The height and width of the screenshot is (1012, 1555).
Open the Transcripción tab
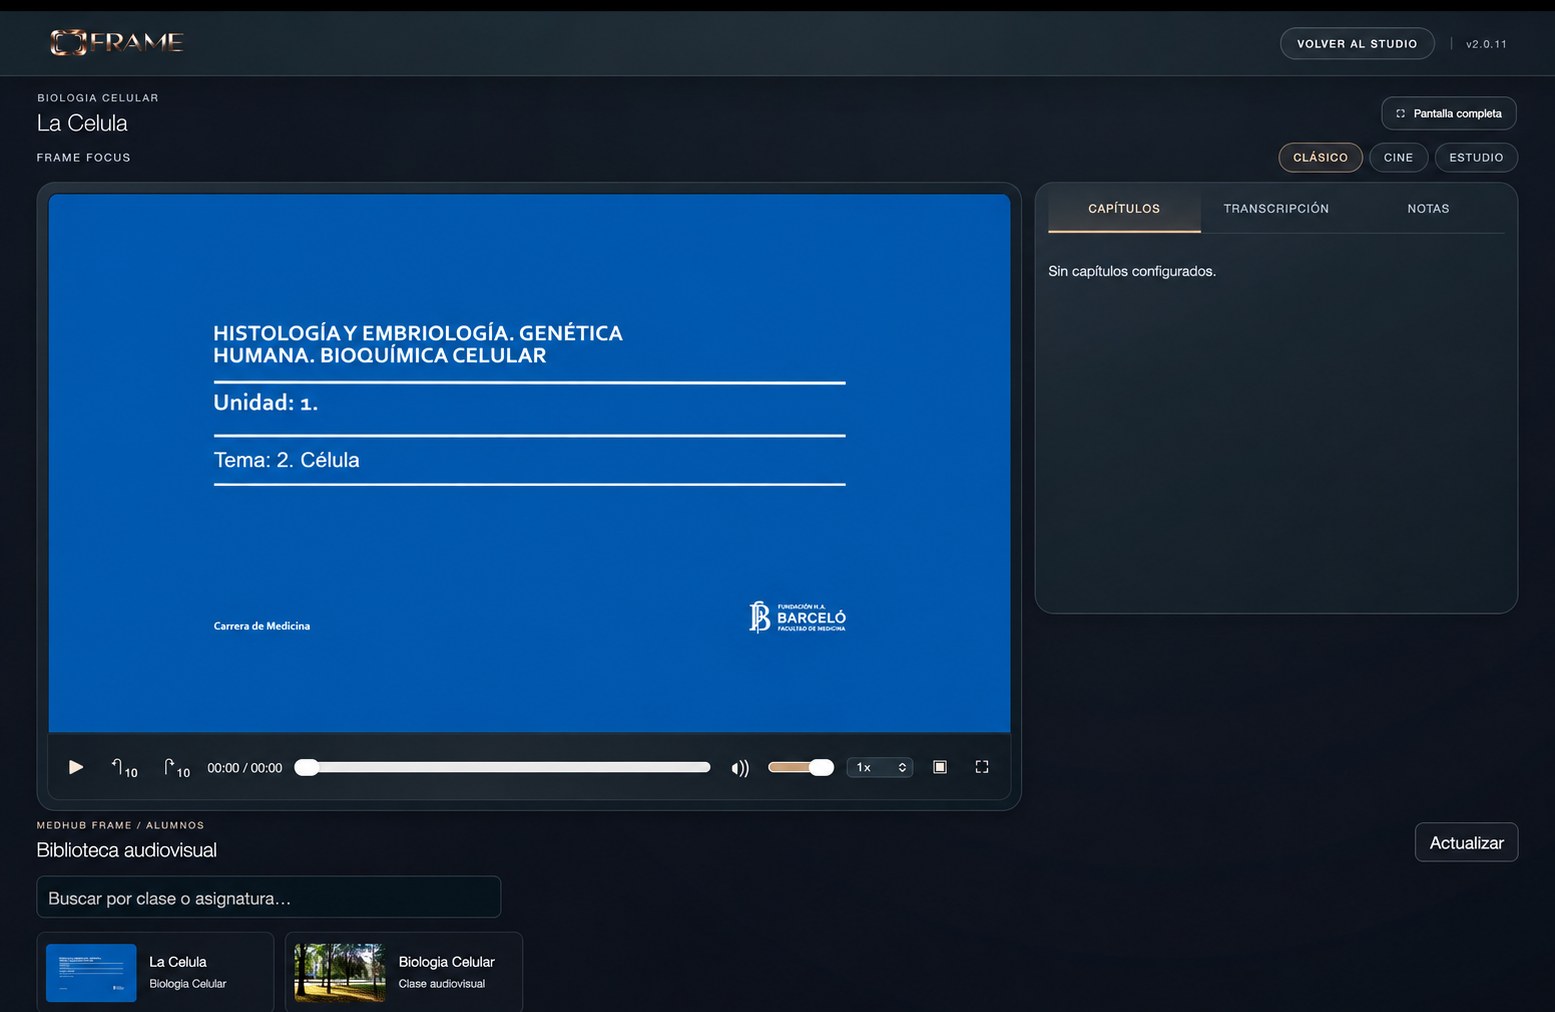coord(1276,209)
